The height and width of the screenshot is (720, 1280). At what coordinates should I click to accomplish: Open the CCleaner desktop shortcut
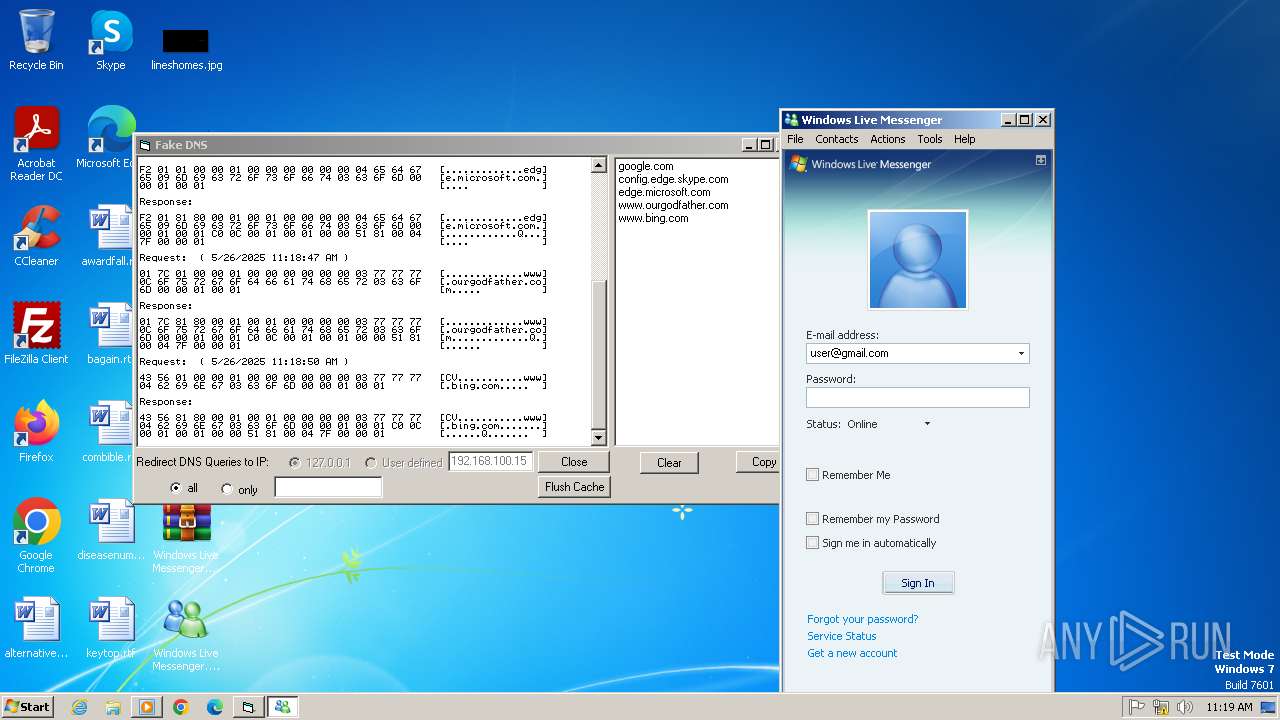[36, 236]
